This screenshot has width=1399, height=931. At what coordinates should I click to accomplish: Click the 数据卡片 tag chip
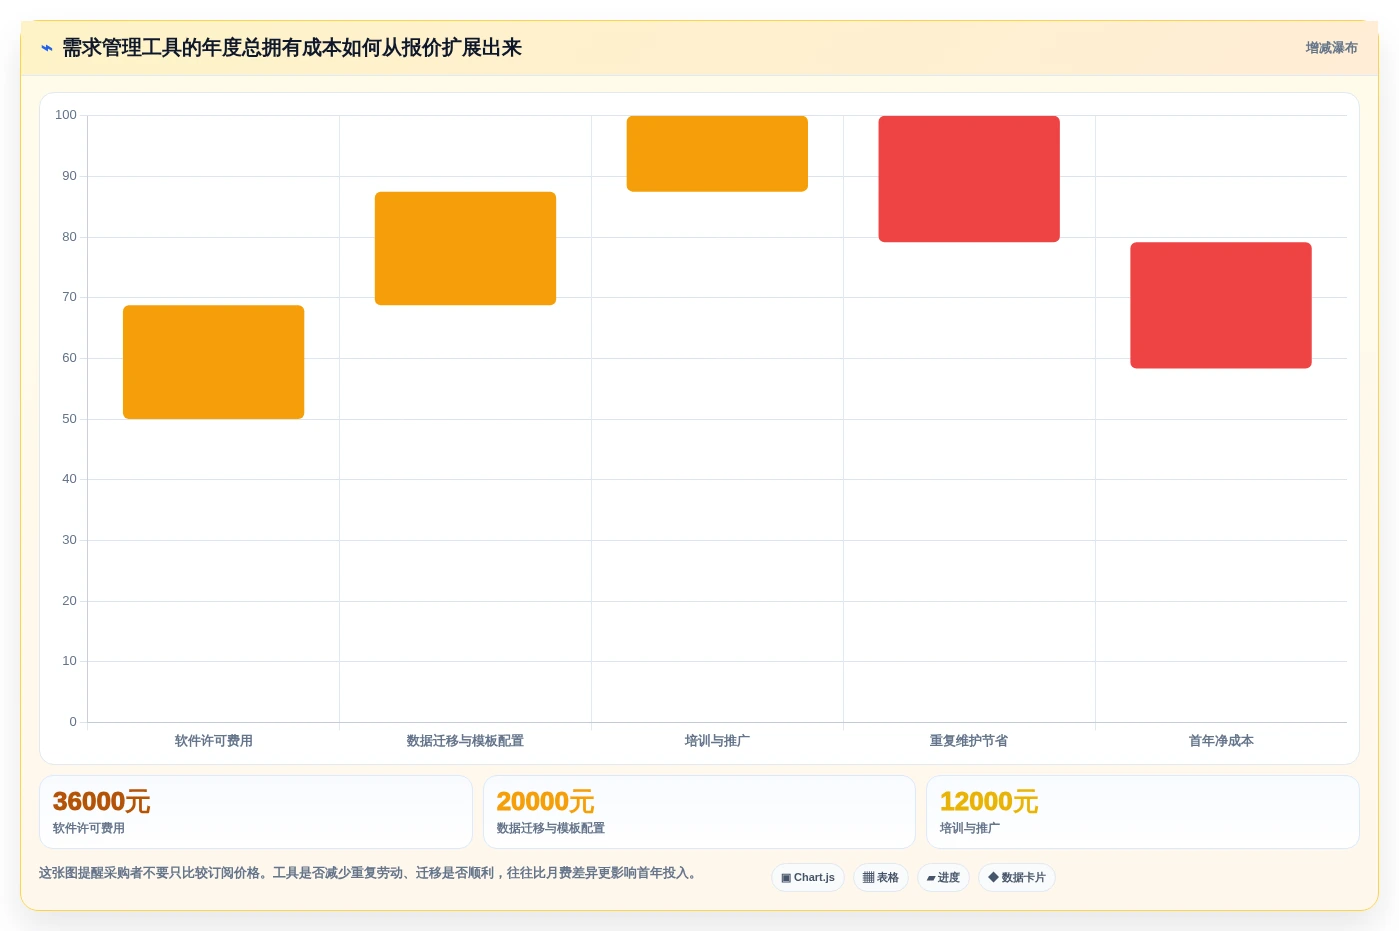coord(1017,878)
